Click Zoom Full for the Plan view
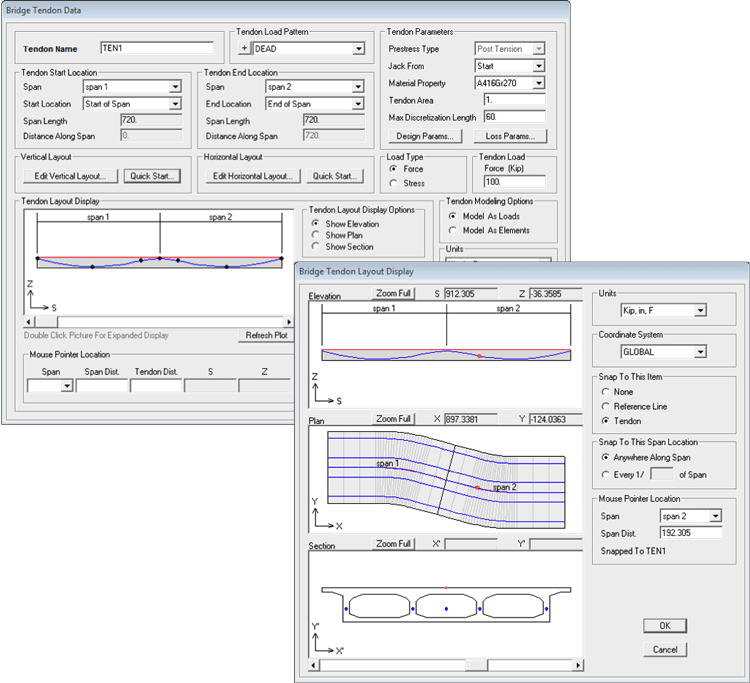Image resolution: width=750 pixels, height=683 pixels. (393, 419)
